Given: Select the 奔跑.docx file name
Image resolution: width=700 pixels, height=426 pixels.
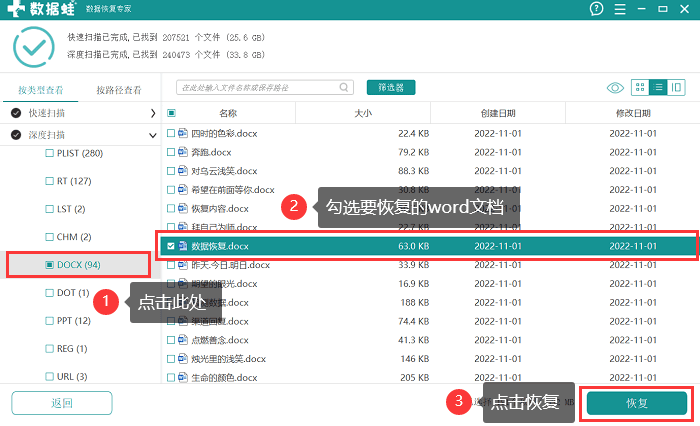Looking at the screenshot, I should pyautogui.click(x=211, y=152).
